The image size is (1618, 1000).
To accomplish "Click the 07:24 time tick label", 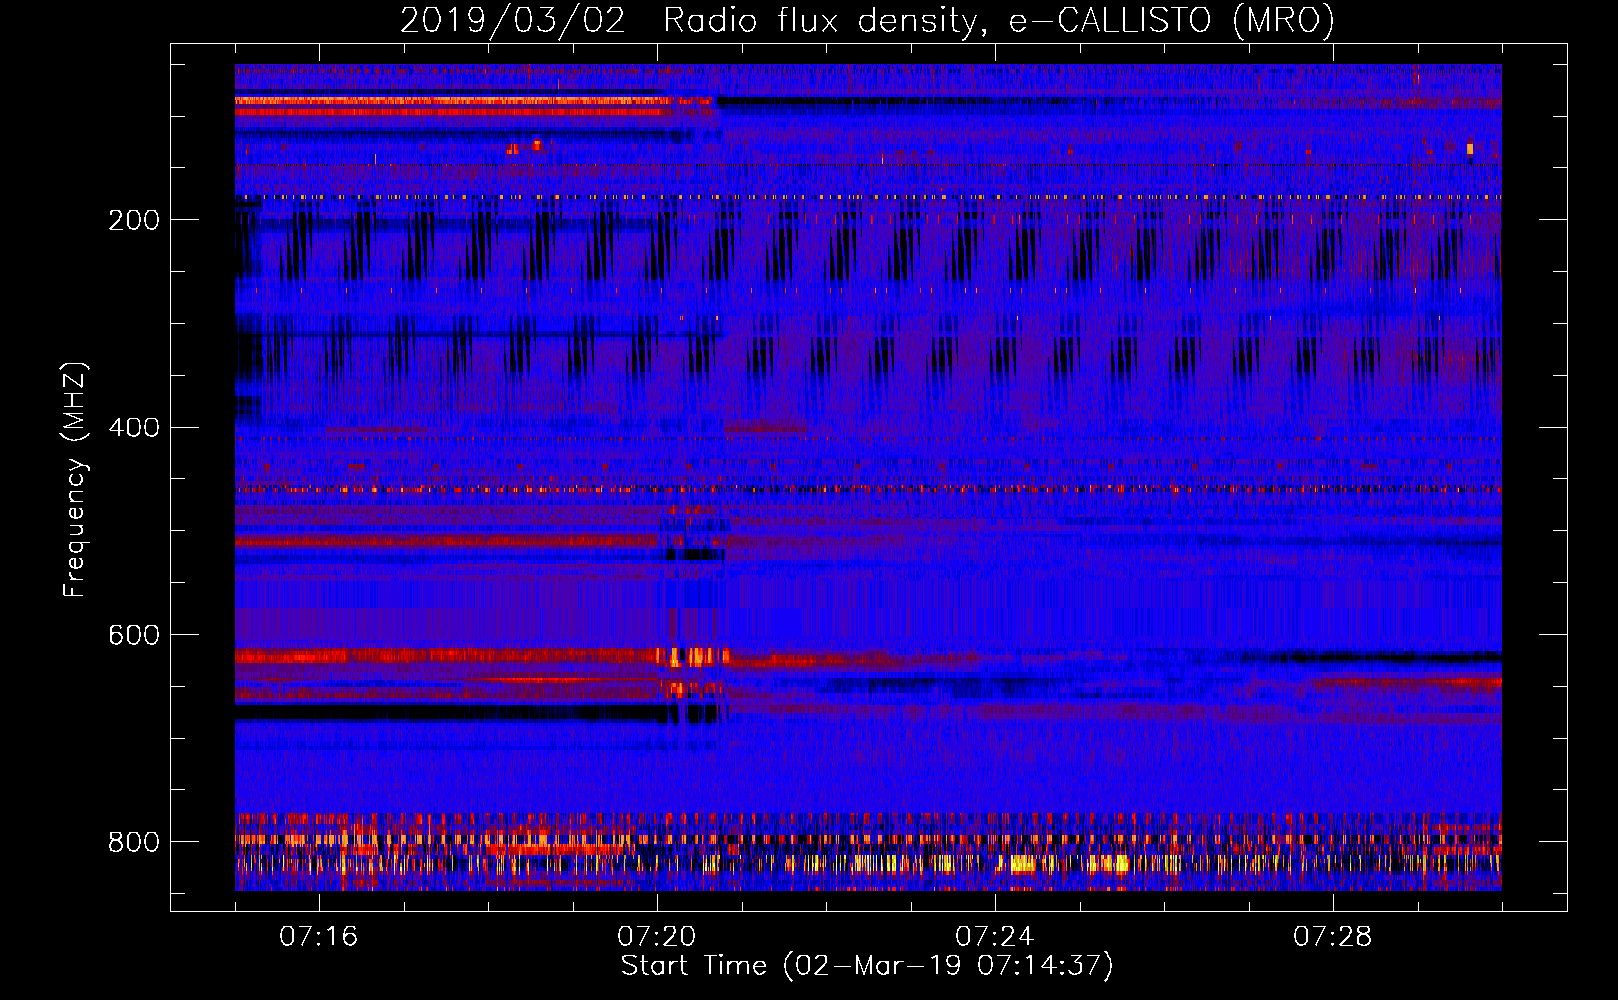I will point(994,937).
